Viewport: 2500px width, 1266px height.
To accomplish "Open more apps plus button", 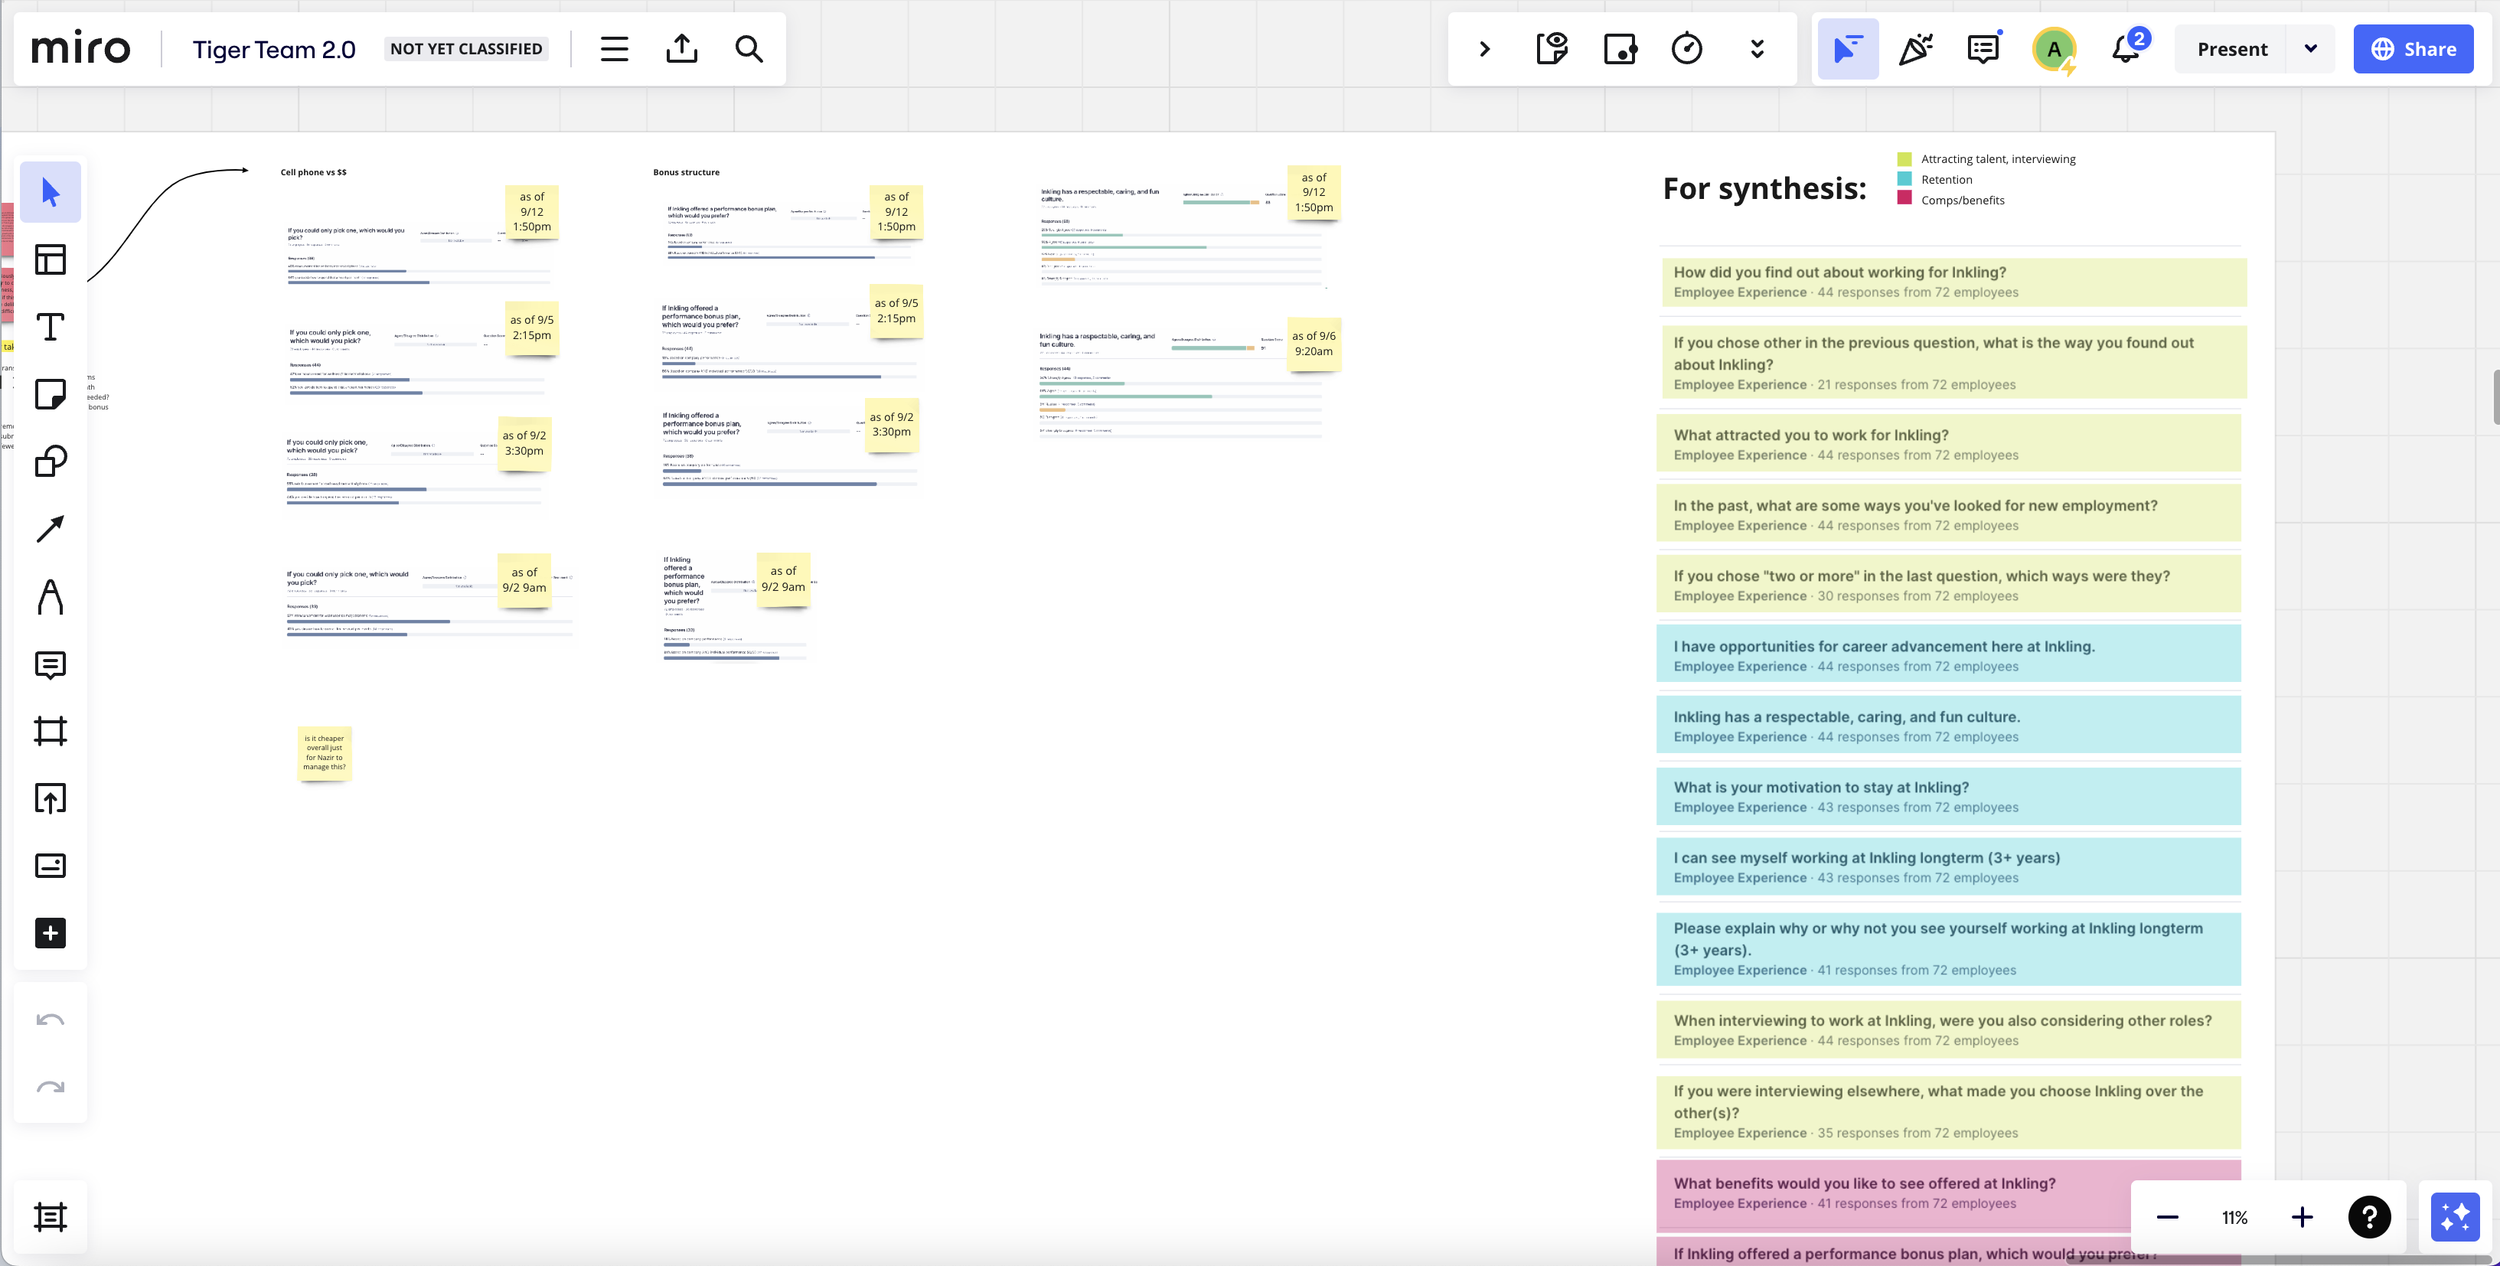I will 50,933.
